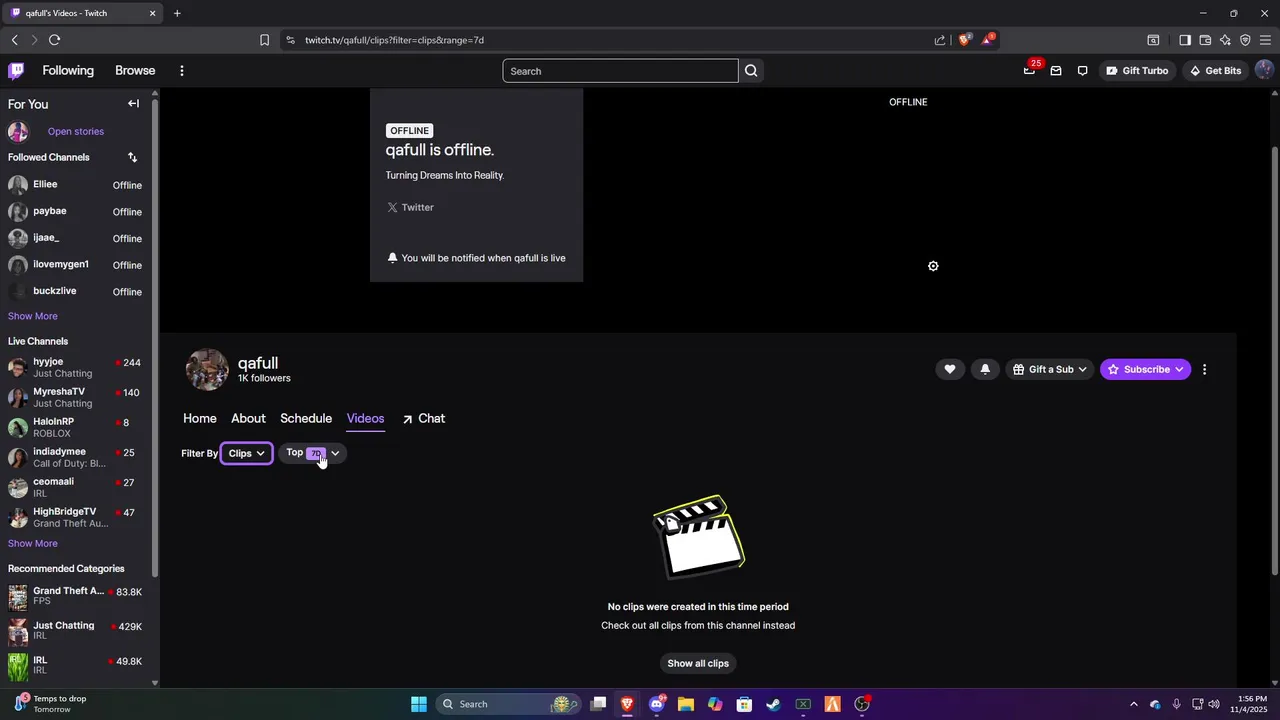Collapse the For You sidebar
Screen dimensions: 1280x720
(133, 104)
